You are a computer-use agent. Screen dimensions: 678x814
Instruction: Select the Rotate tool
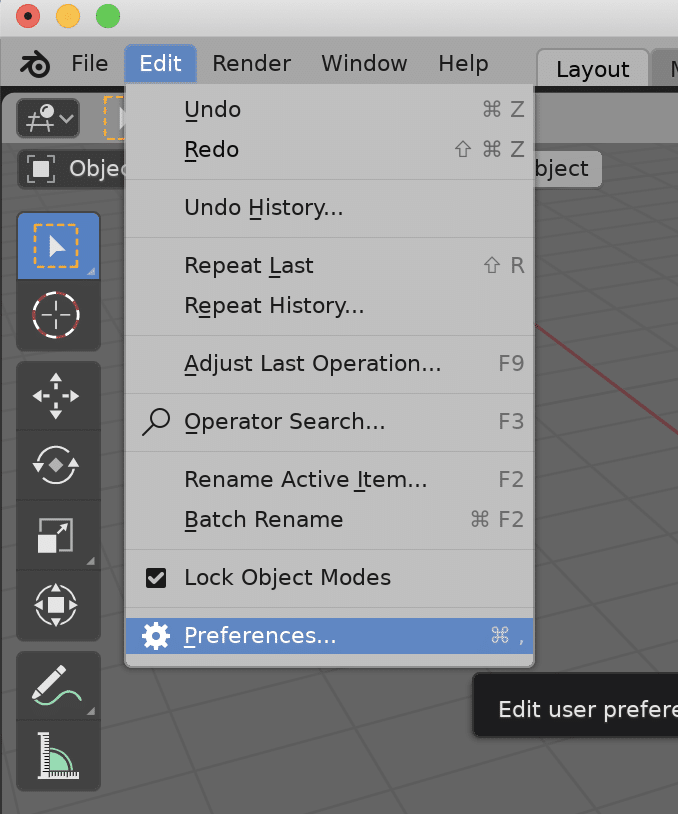[57, 465]
